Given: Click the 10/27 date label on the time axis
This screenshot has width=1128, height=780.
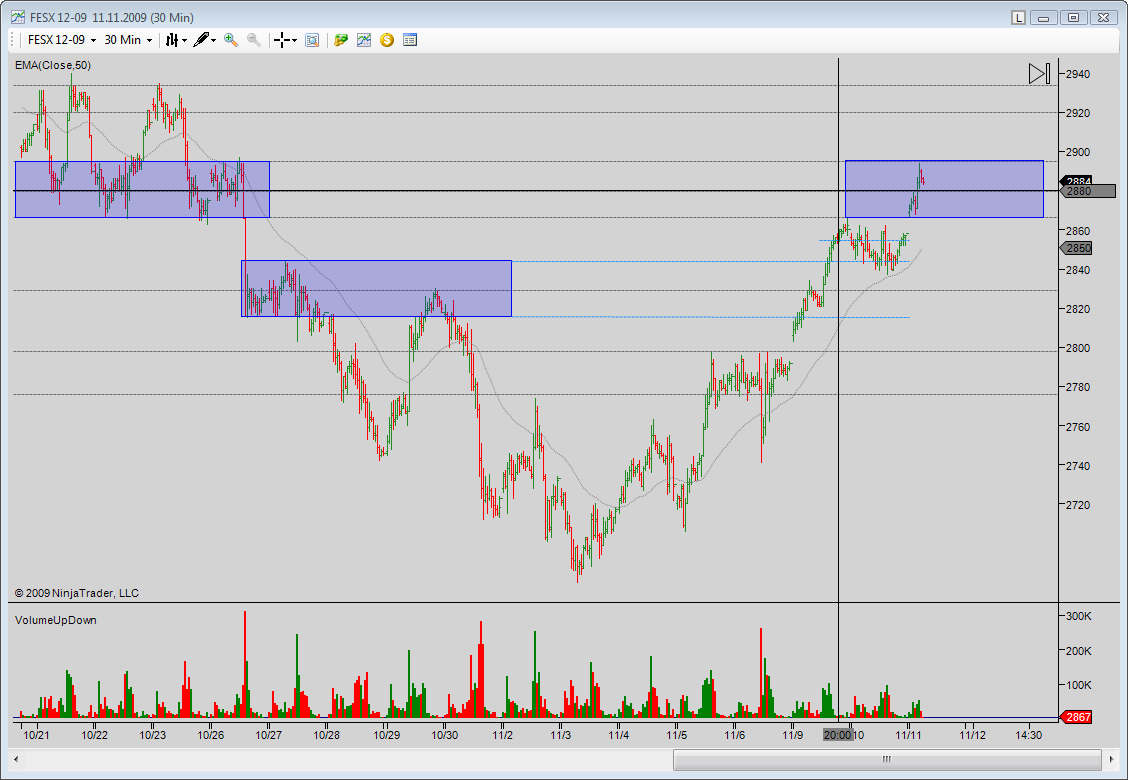Looking at the screenshot, I should 268,735.
